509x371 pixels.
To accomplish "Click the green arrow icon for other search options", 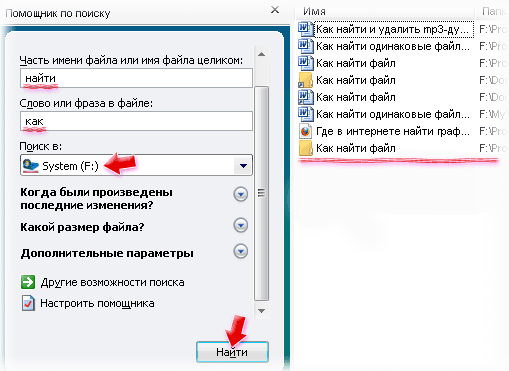I will pyautogui.click(x=28, y=282).
